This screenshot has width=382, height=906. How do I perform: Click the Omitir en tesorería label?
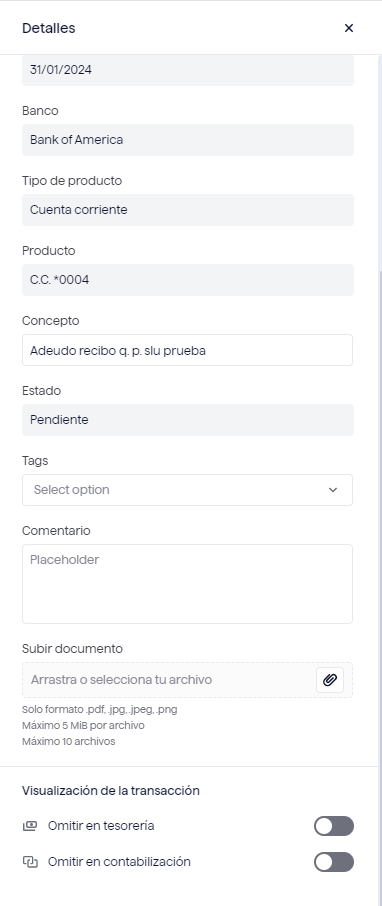point(101,826)
